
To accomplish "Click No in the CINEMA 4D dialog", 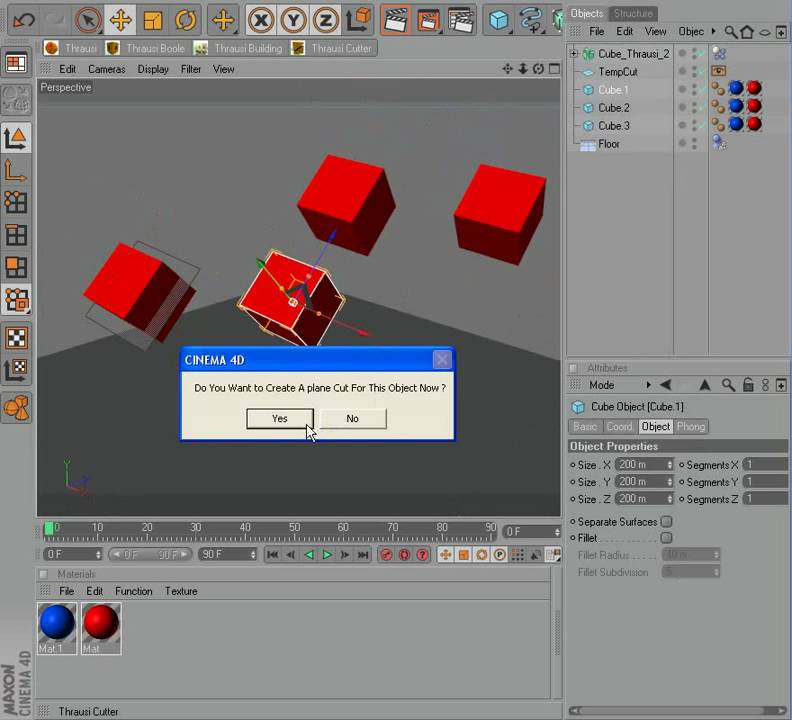I will point(353,418).
